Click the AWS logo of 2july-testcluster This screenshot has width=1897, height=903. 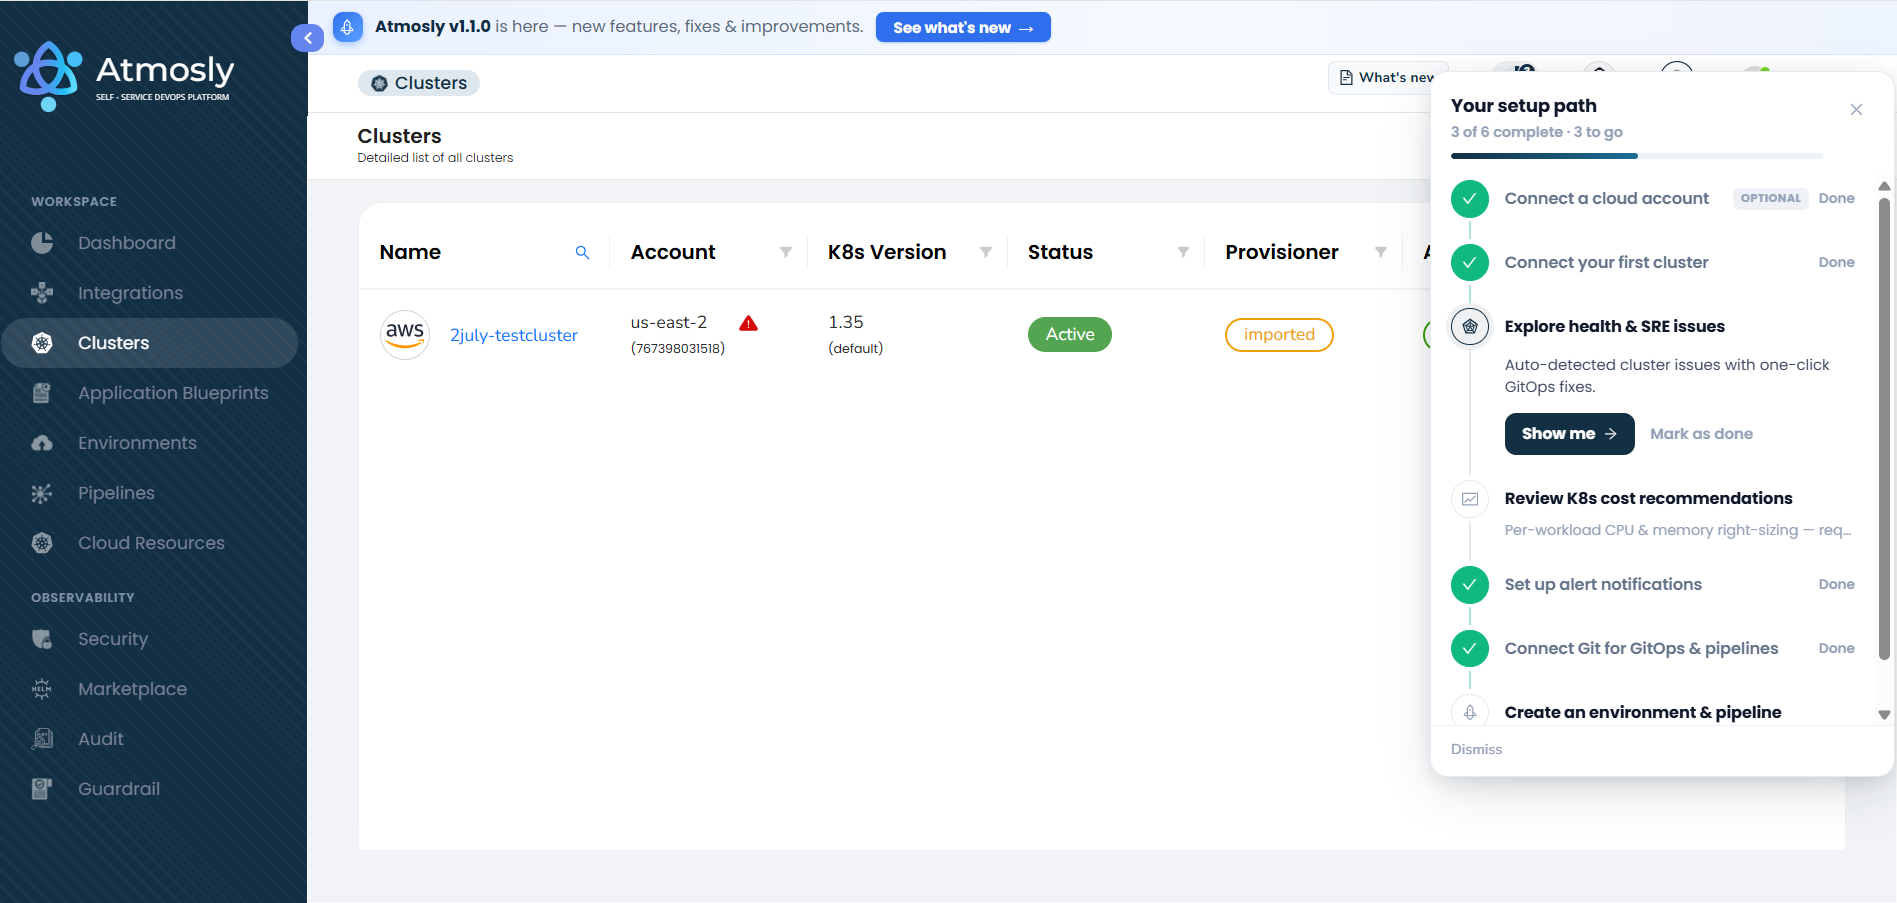[405, 334]
